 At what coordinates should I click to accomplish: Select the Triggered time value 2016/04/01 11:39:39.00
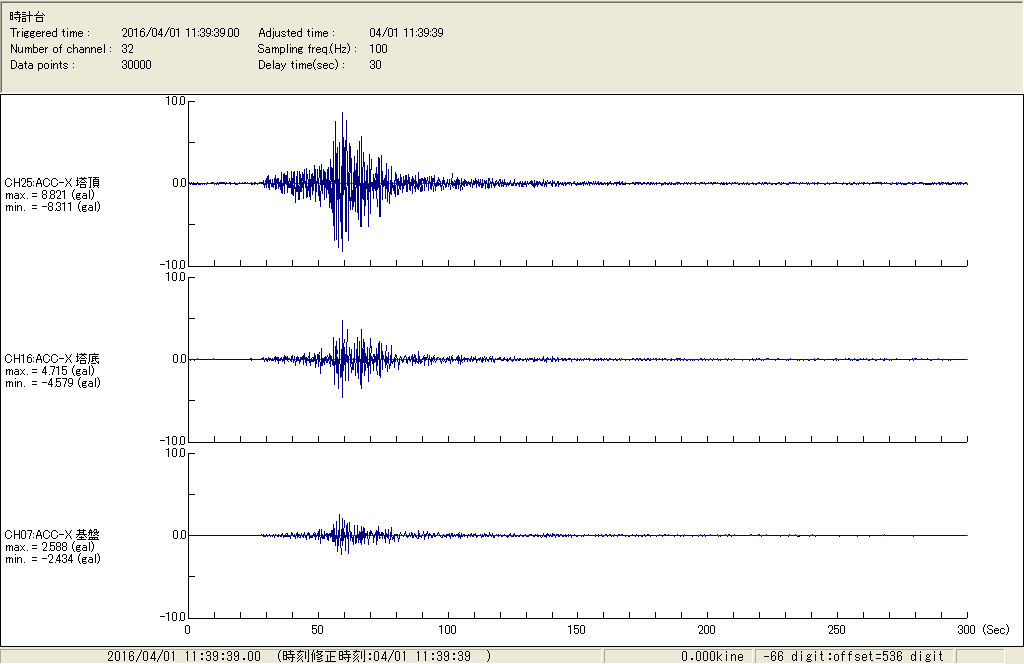coord(187,33)
